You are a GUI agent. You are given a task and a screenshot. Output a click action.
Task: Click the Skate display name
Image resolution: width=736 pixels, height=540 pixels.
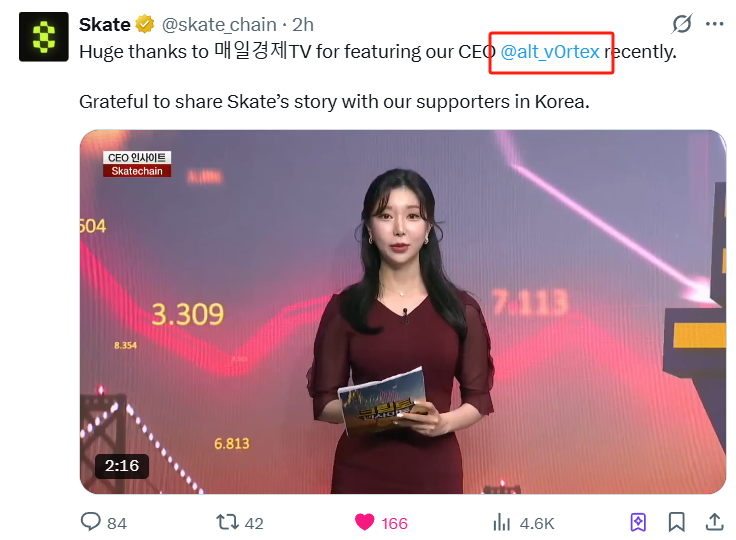pyautogui.click(x=105, y=24)
